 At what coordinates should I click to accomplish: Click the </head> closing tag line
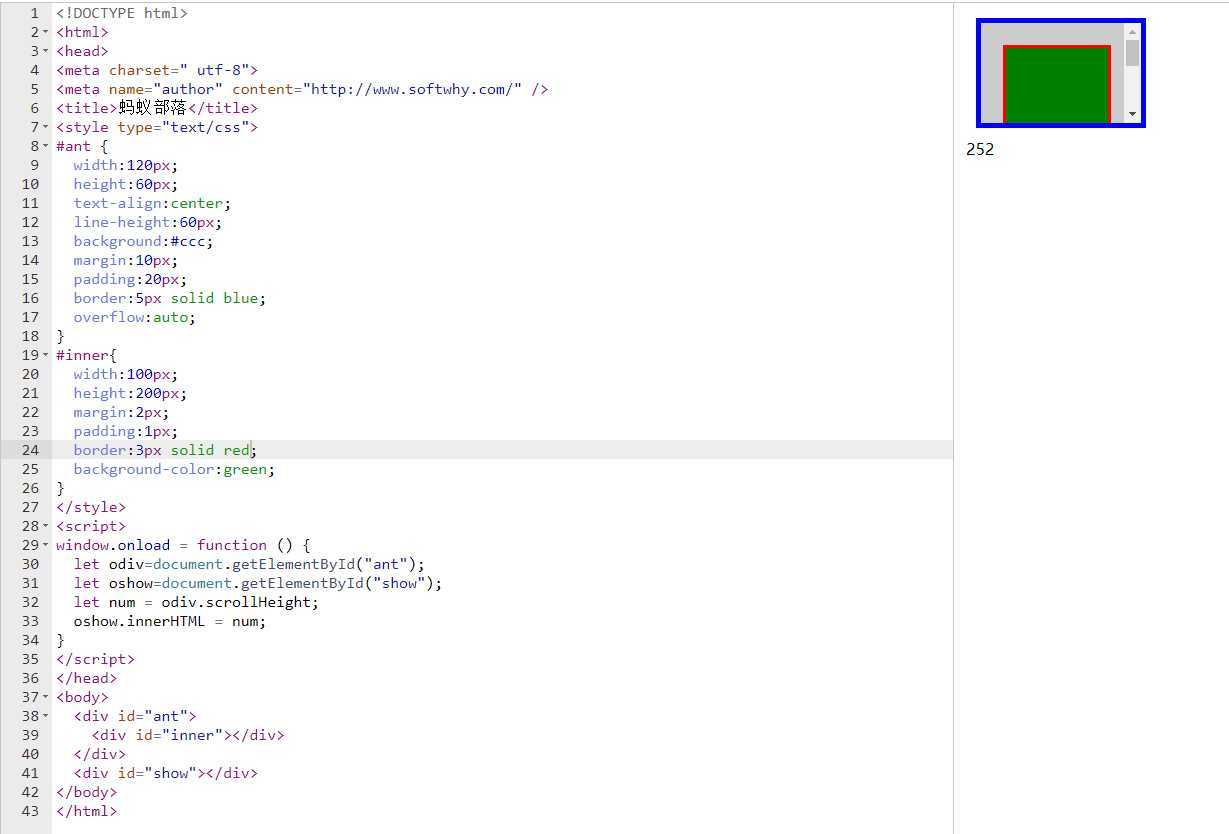(87, 678)
